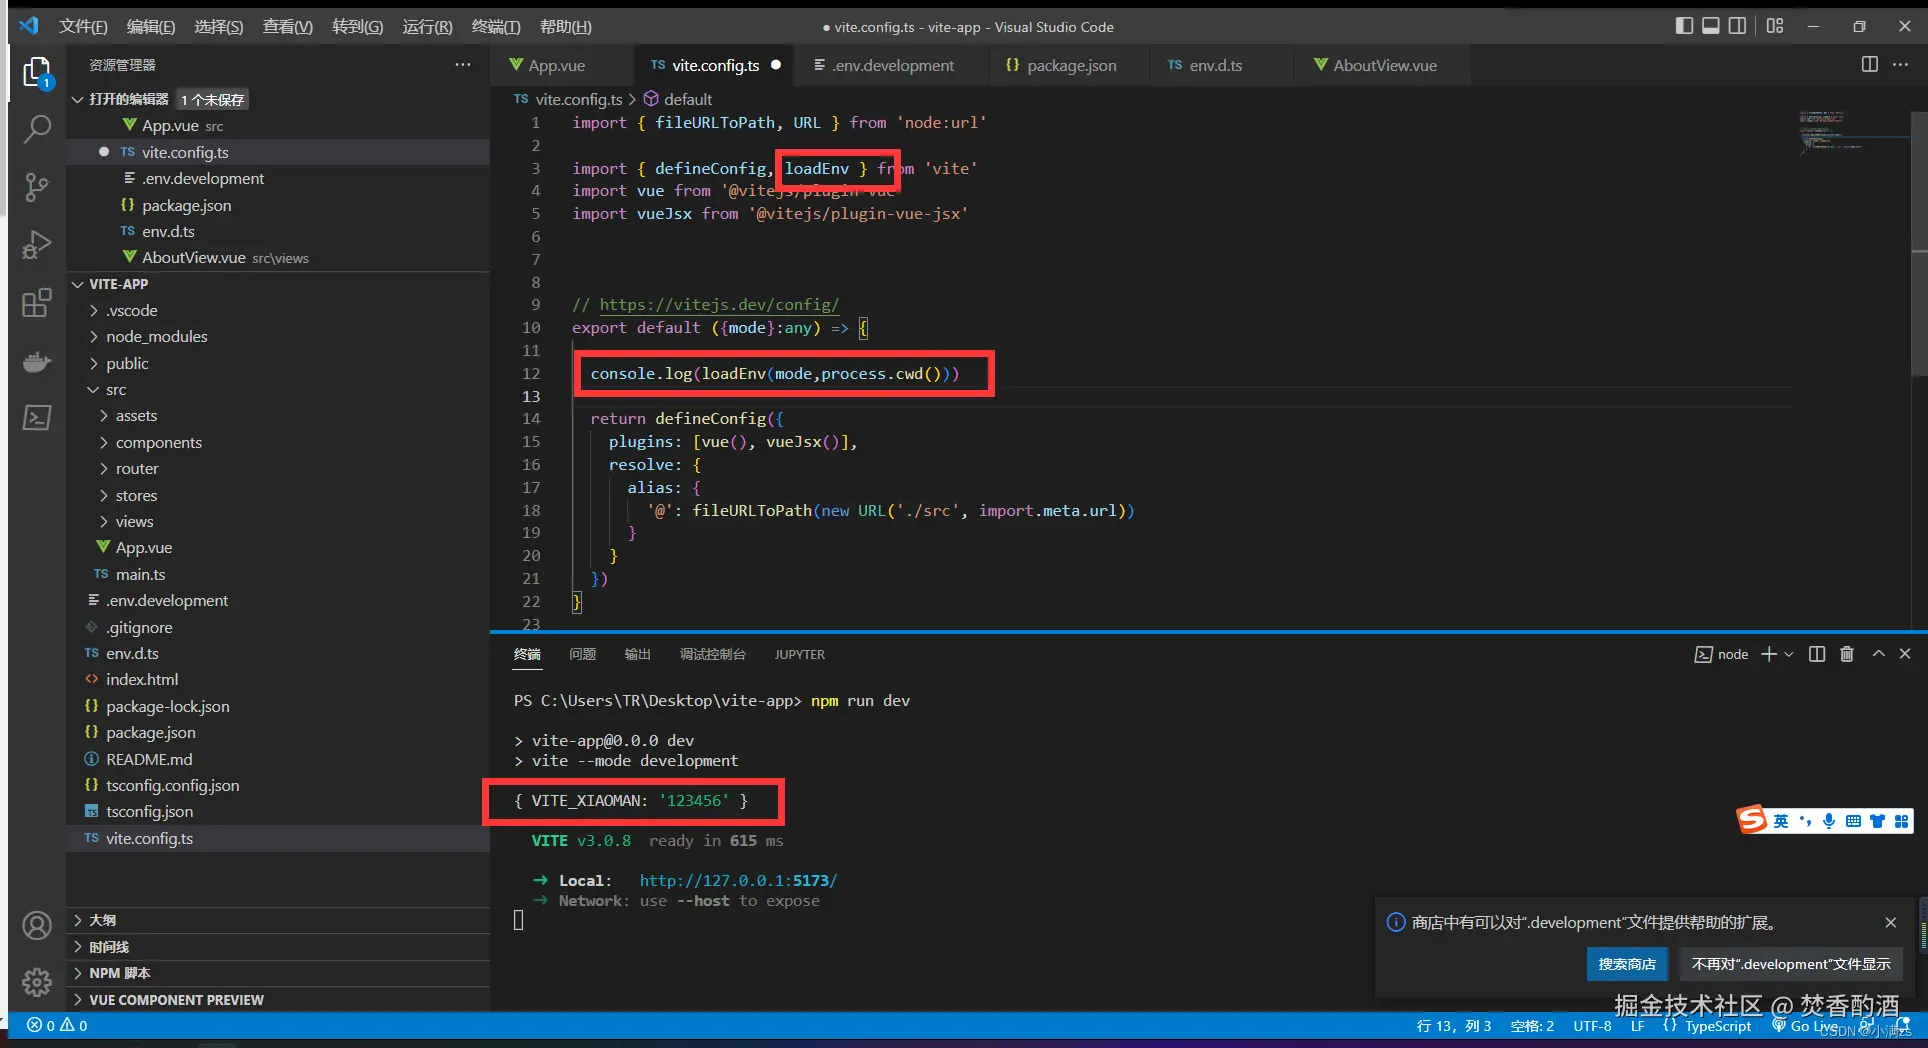Open the Search view in activity bar
The image size is (1928, 1048).
click(x=37, y=129)
